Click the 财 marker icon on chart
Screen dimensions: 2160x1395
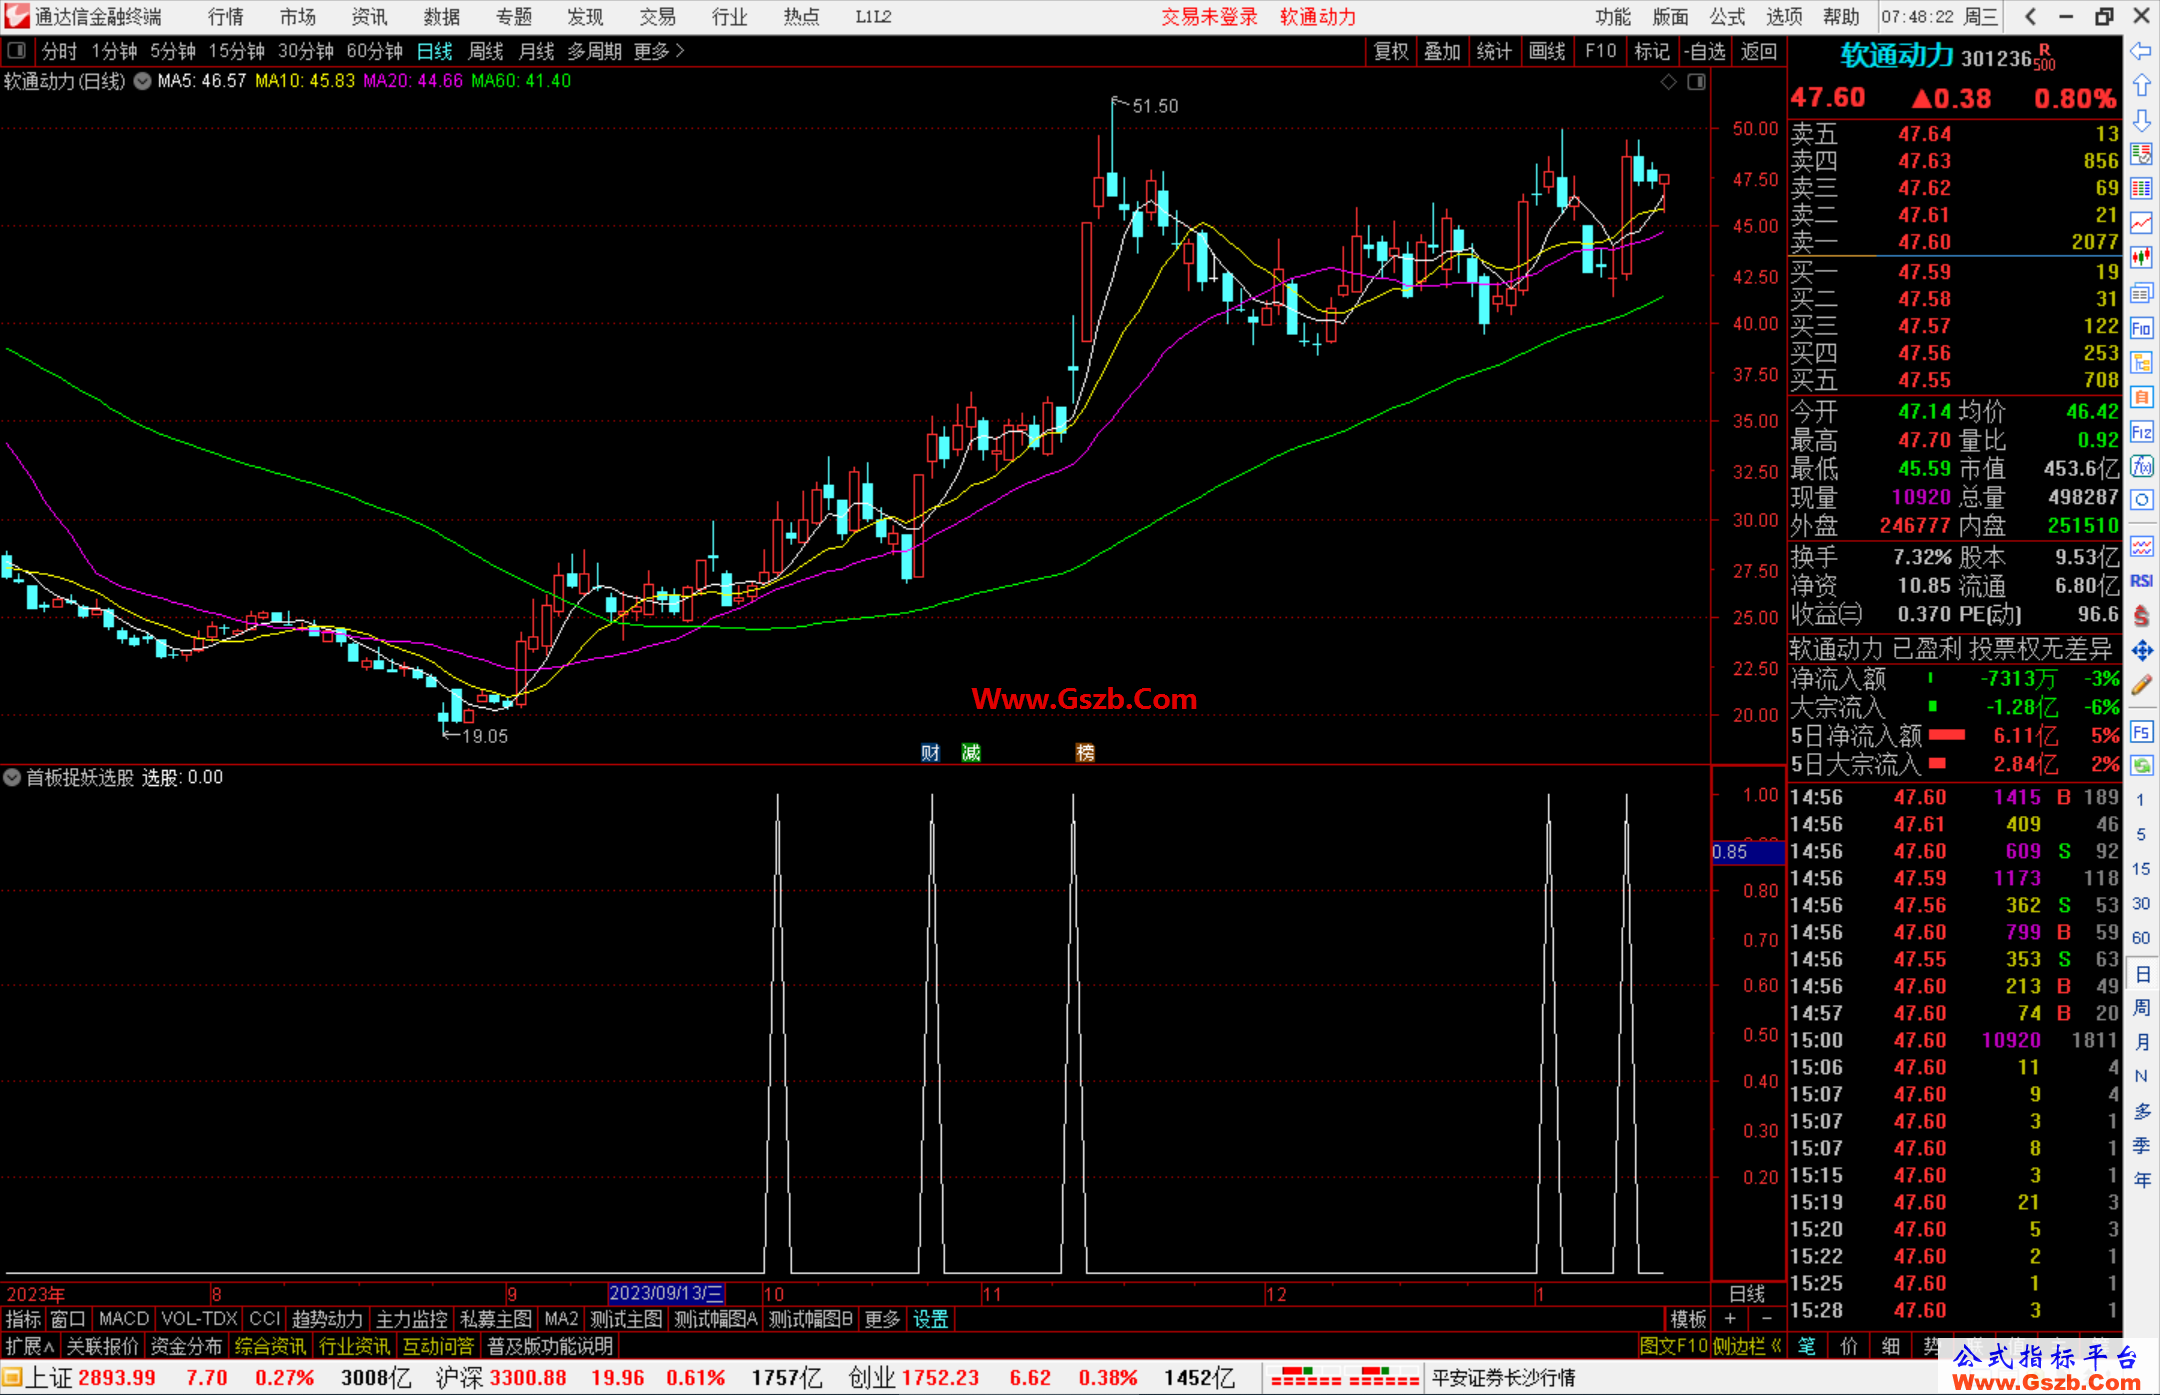pos(930,752)
